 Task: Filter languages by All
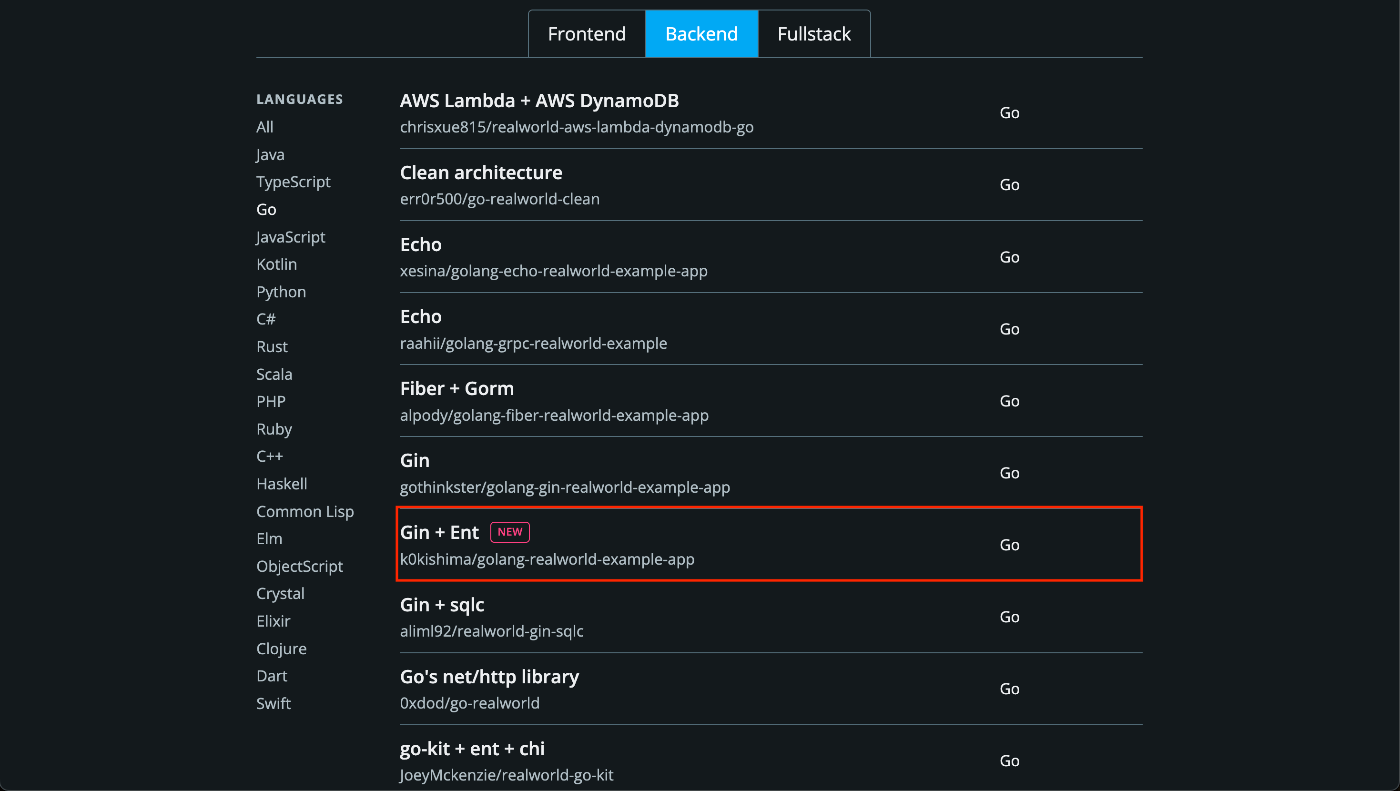tap(265, 127)
